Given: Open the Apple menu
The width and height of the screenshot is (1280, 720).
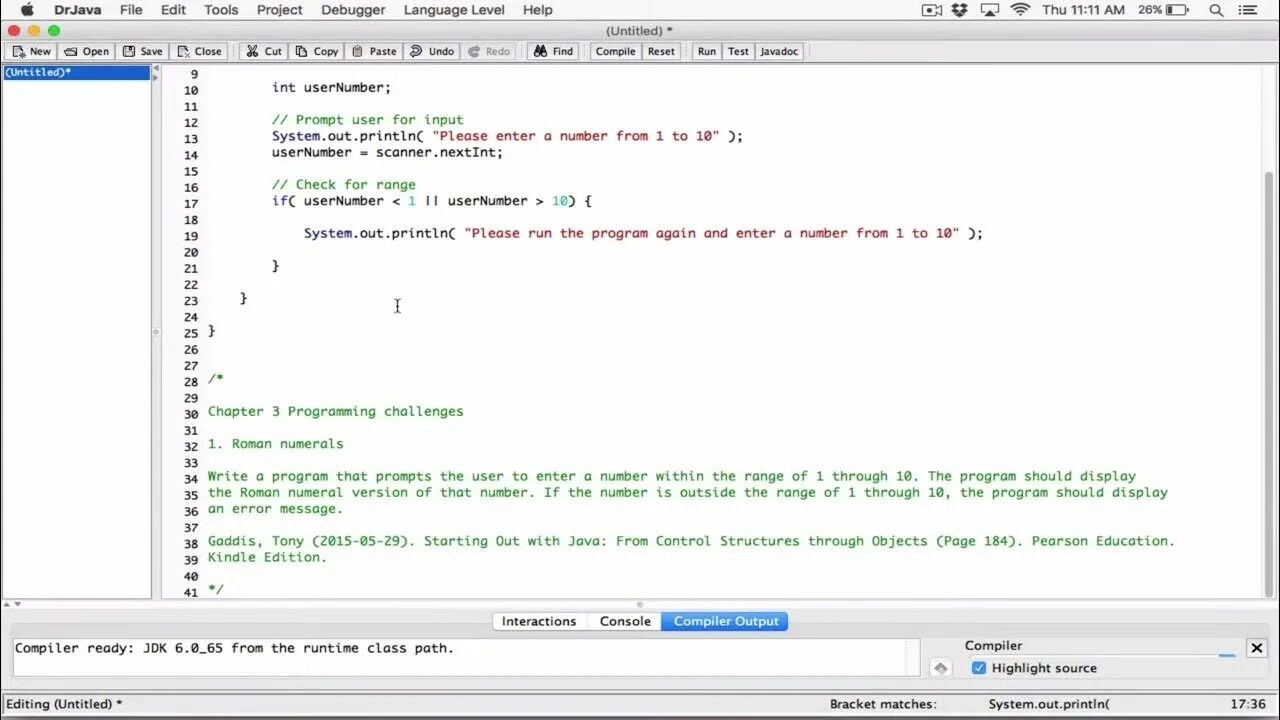Looking at the screenshot, I should [x=27, y=10].
